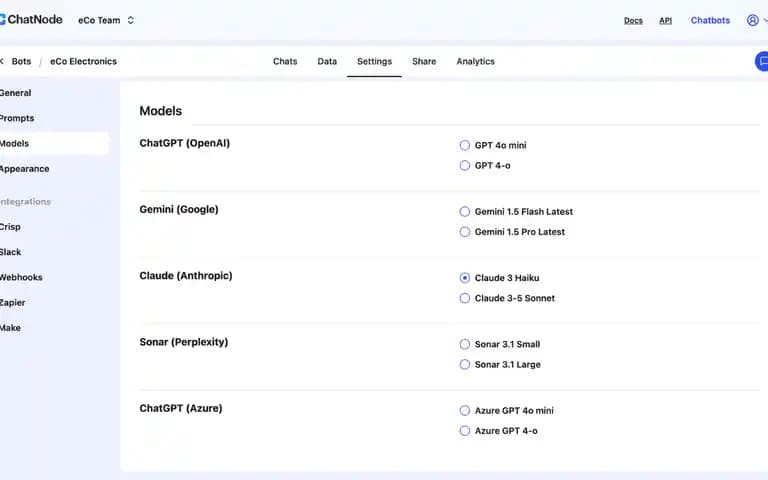Switch to the Chats tab
Viewport: 768px width, 480px height.
(x=285, y=61)
